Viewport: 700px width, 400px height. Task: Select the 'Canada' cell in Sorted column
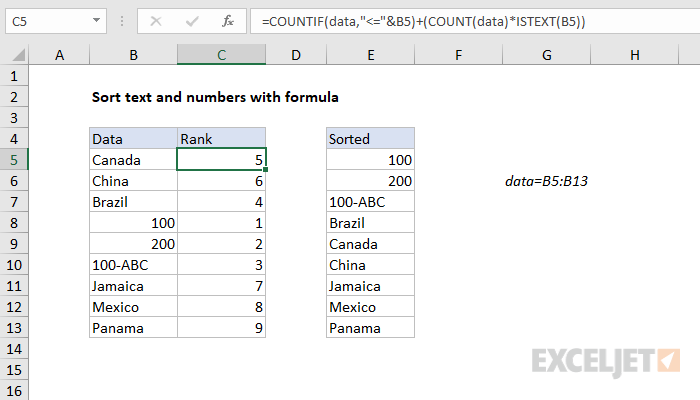pos(371,244)
